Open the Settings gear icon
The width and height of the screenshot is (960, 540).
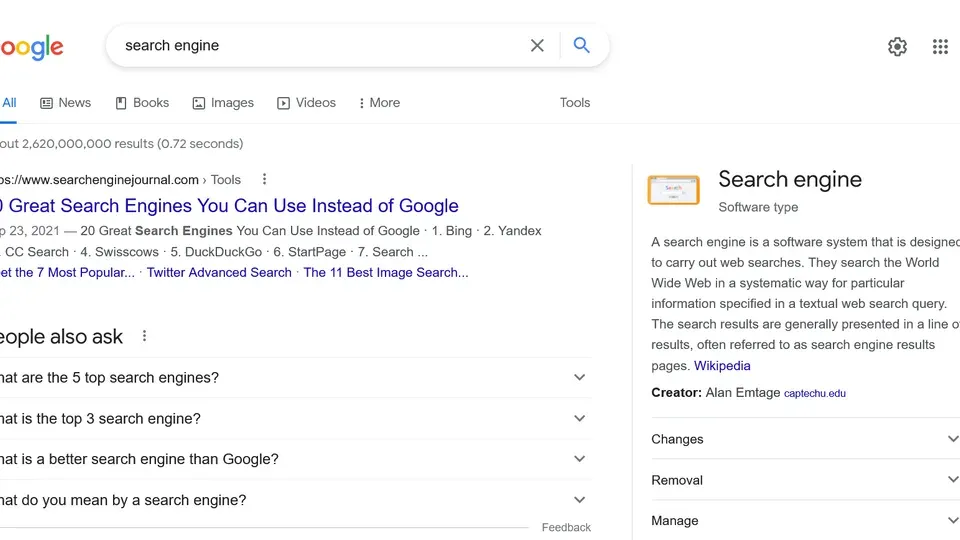coord(897,47)
